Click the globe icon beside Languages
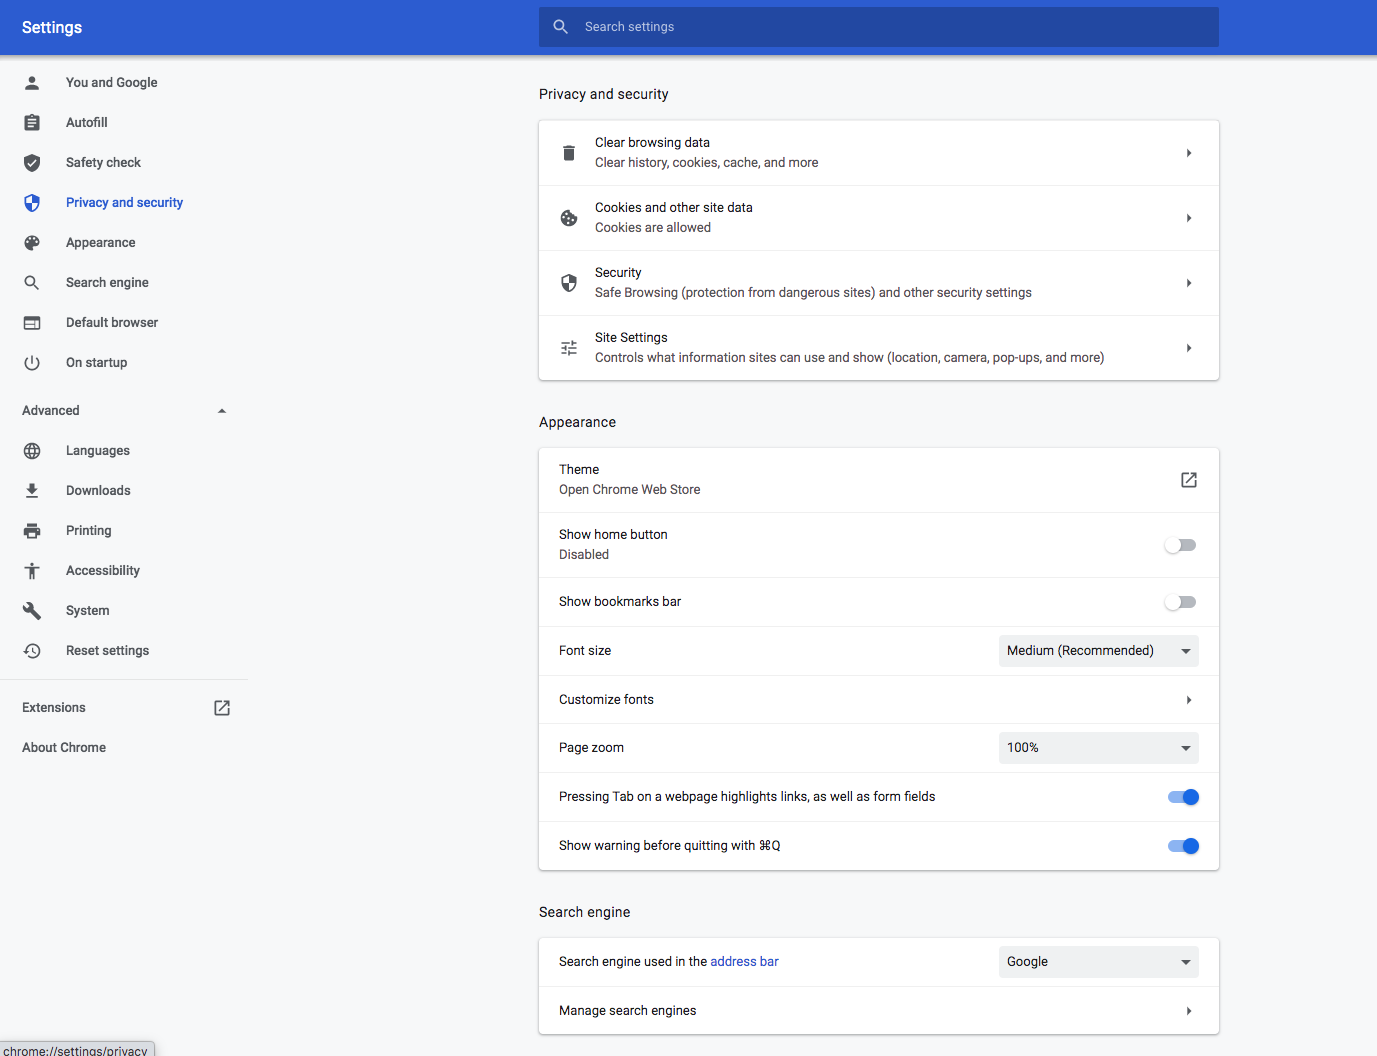The width and height of the screenshot is (1377, 1056). pos(32,451)
